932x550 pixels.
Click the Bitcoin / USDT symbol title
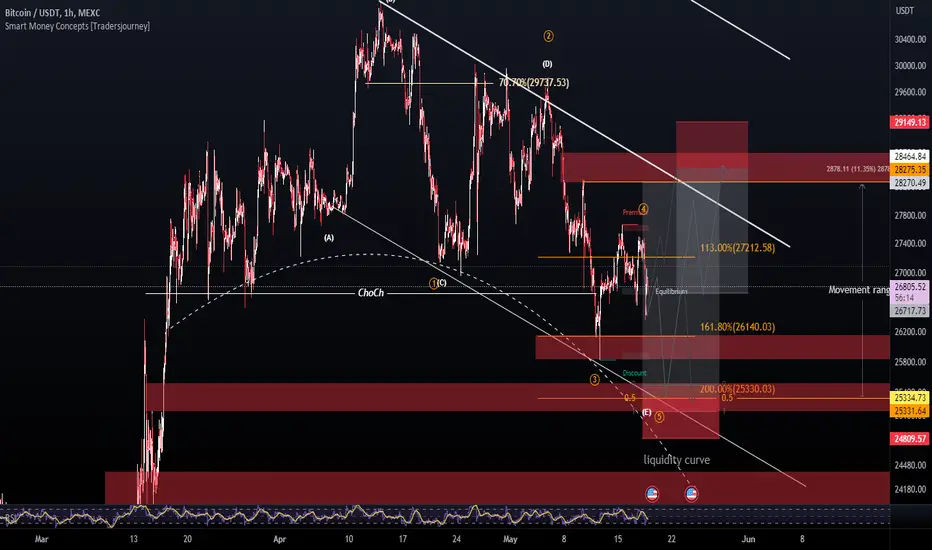click(52, 12)
